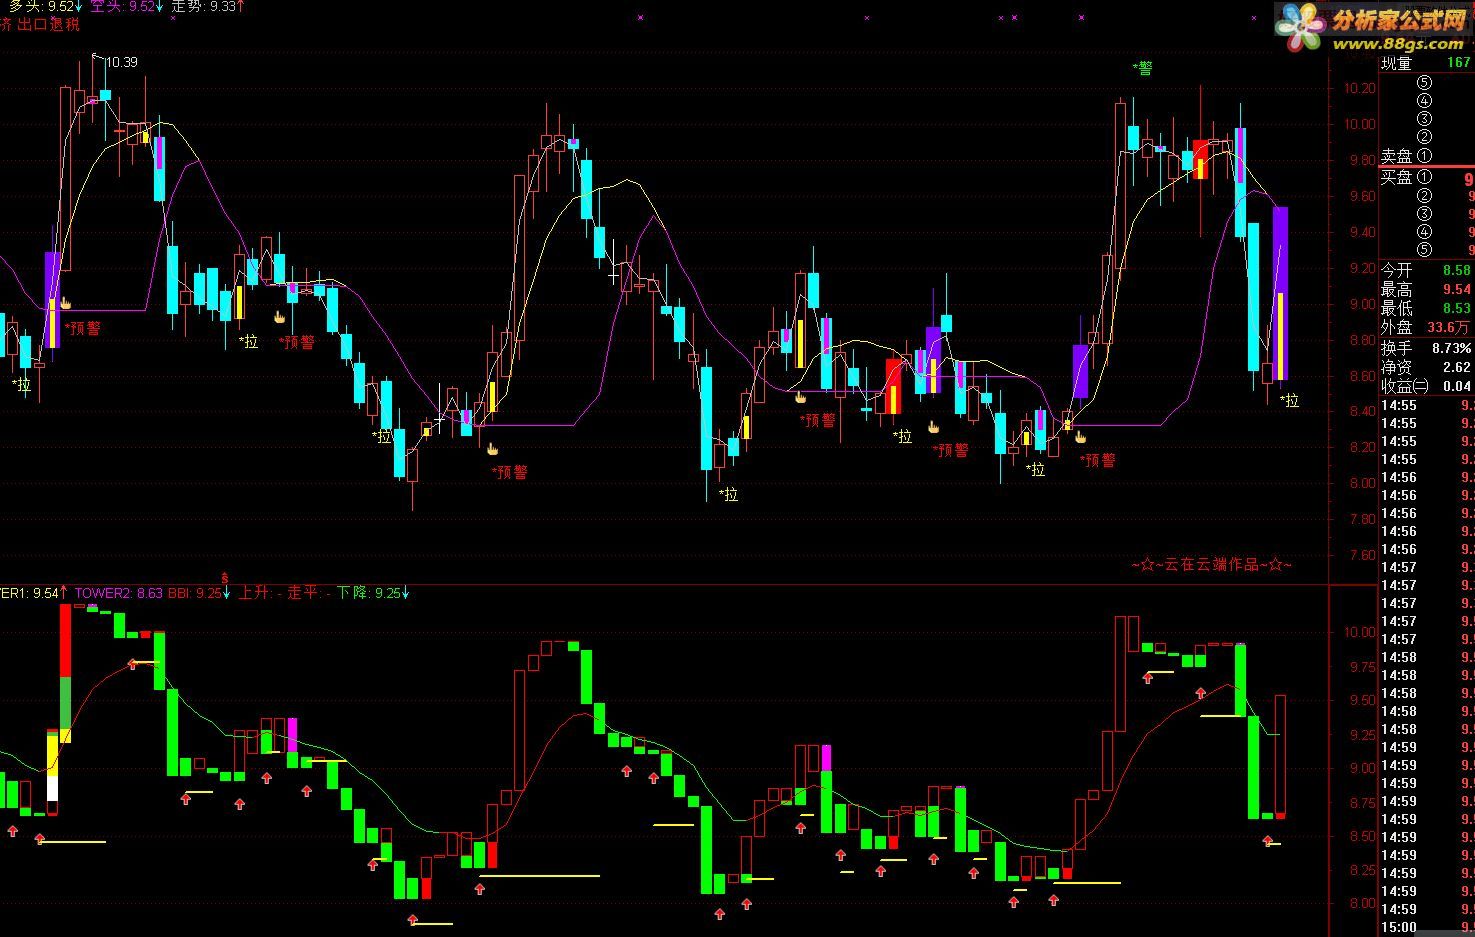
Task: Click the 最高 9.54 row
Action: [1427, 290]
